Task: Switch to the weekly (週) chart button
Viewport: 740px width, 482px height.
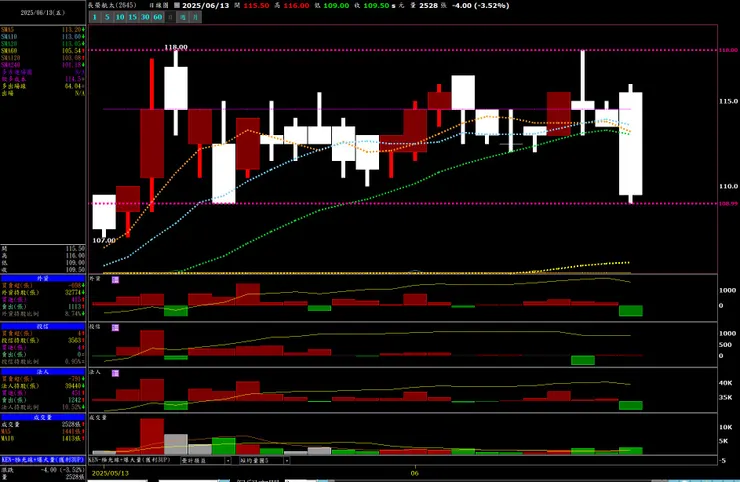Action: coord(183,17)
